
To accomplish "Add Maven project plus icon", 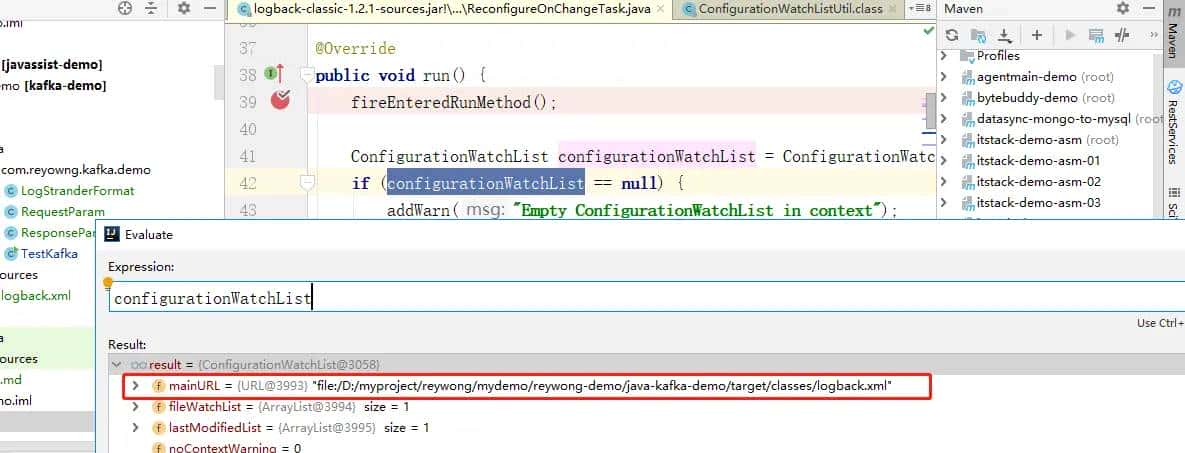I will pyautogui.click(x=1037, y=35).
